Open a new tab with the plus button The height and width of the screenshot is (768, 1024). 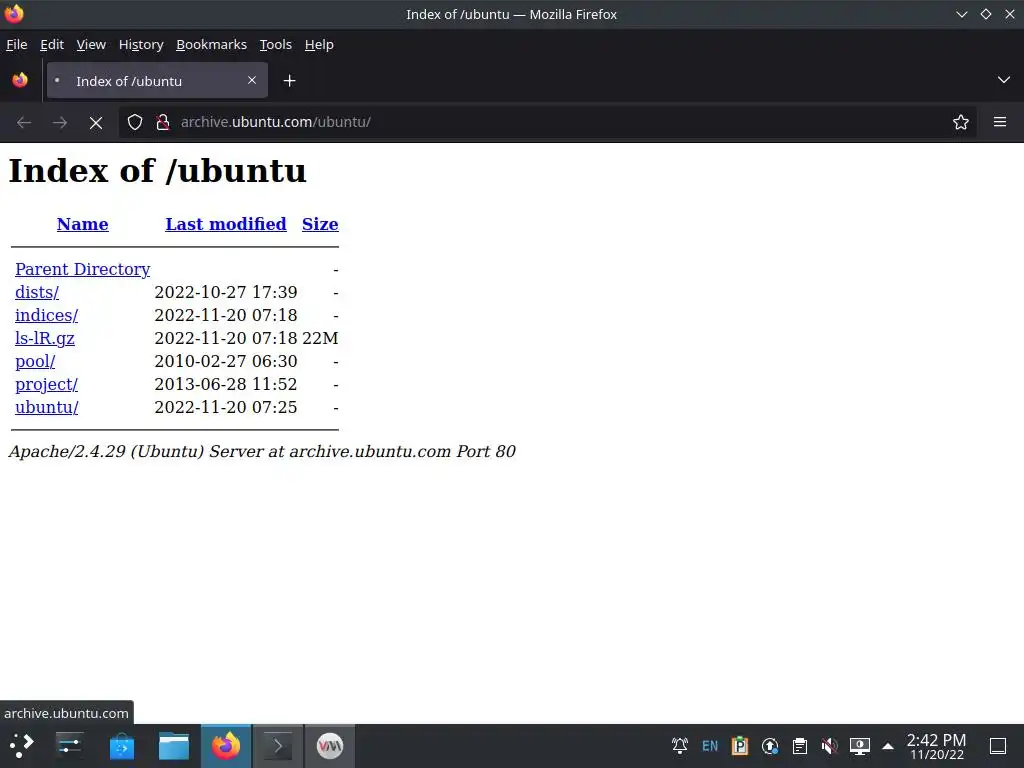[289, 80]
